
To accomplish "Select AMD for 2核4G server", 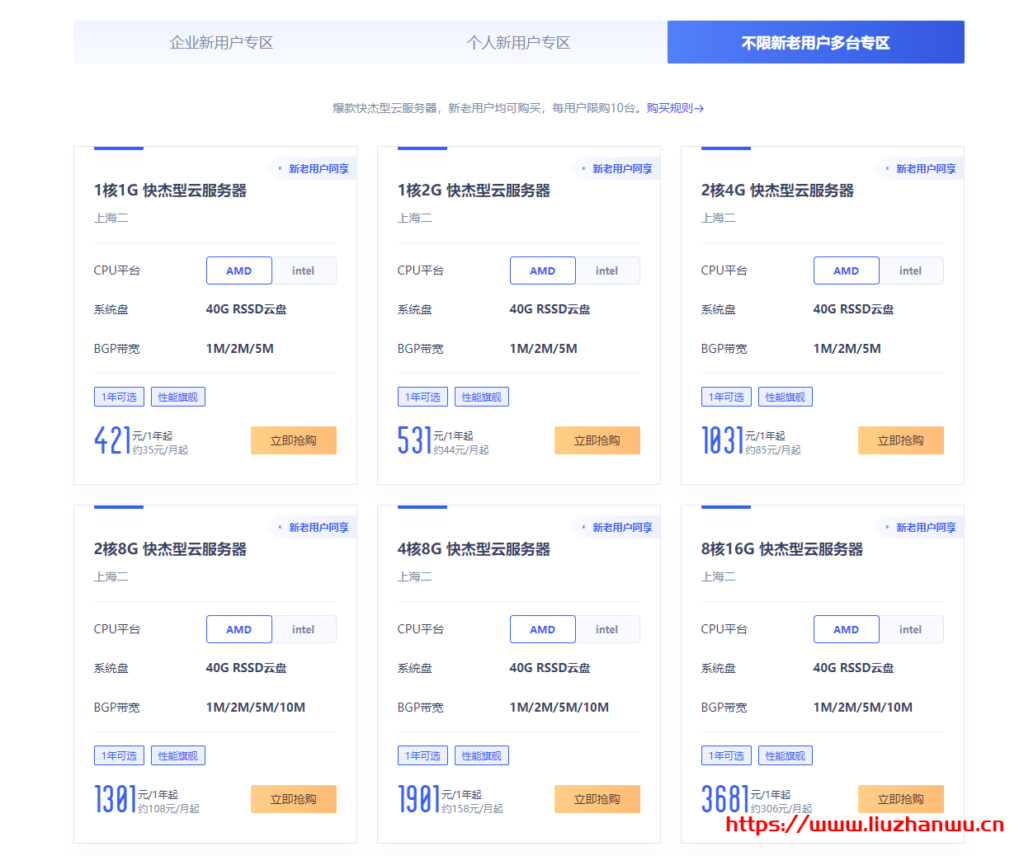I will (846, 271).
